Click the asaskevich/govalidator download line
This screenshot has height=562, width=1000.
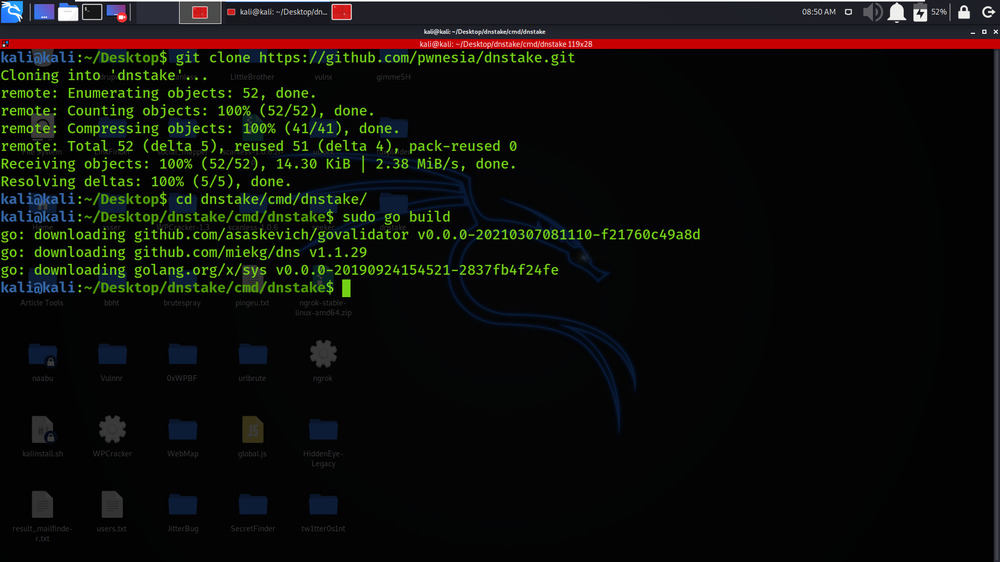(350, 235)
